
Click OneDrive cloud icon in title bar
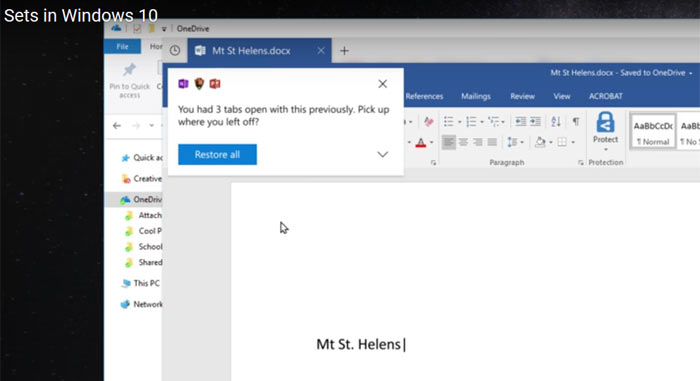[x=117, y=29]
